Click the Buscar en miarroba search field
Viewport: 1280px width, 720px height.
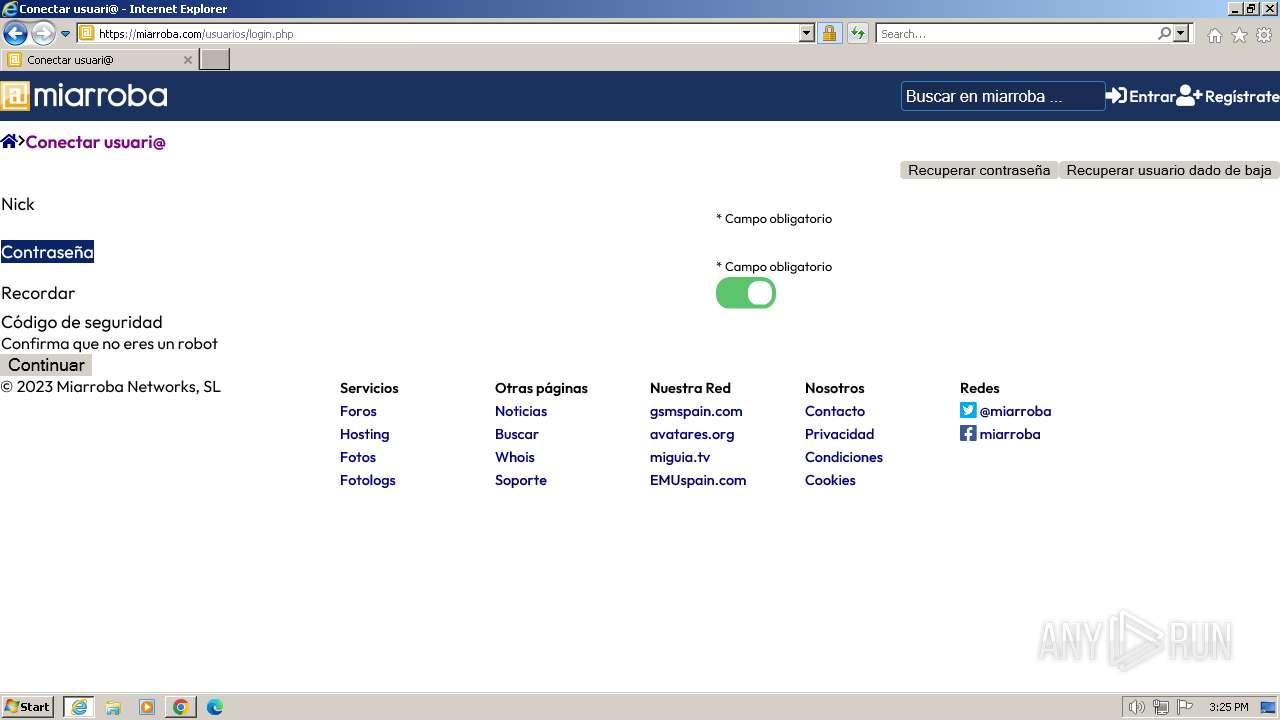(1003, 96)
